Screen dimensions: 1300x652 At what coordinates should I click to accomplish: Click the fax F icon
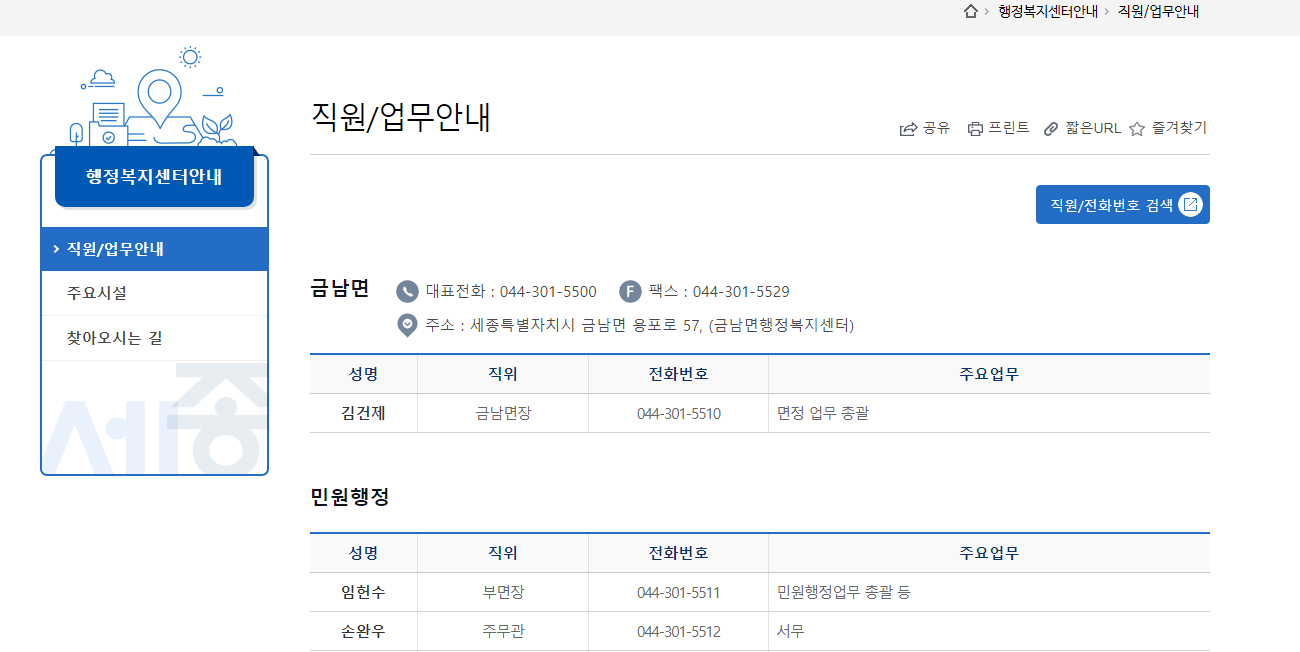(630, 292)
